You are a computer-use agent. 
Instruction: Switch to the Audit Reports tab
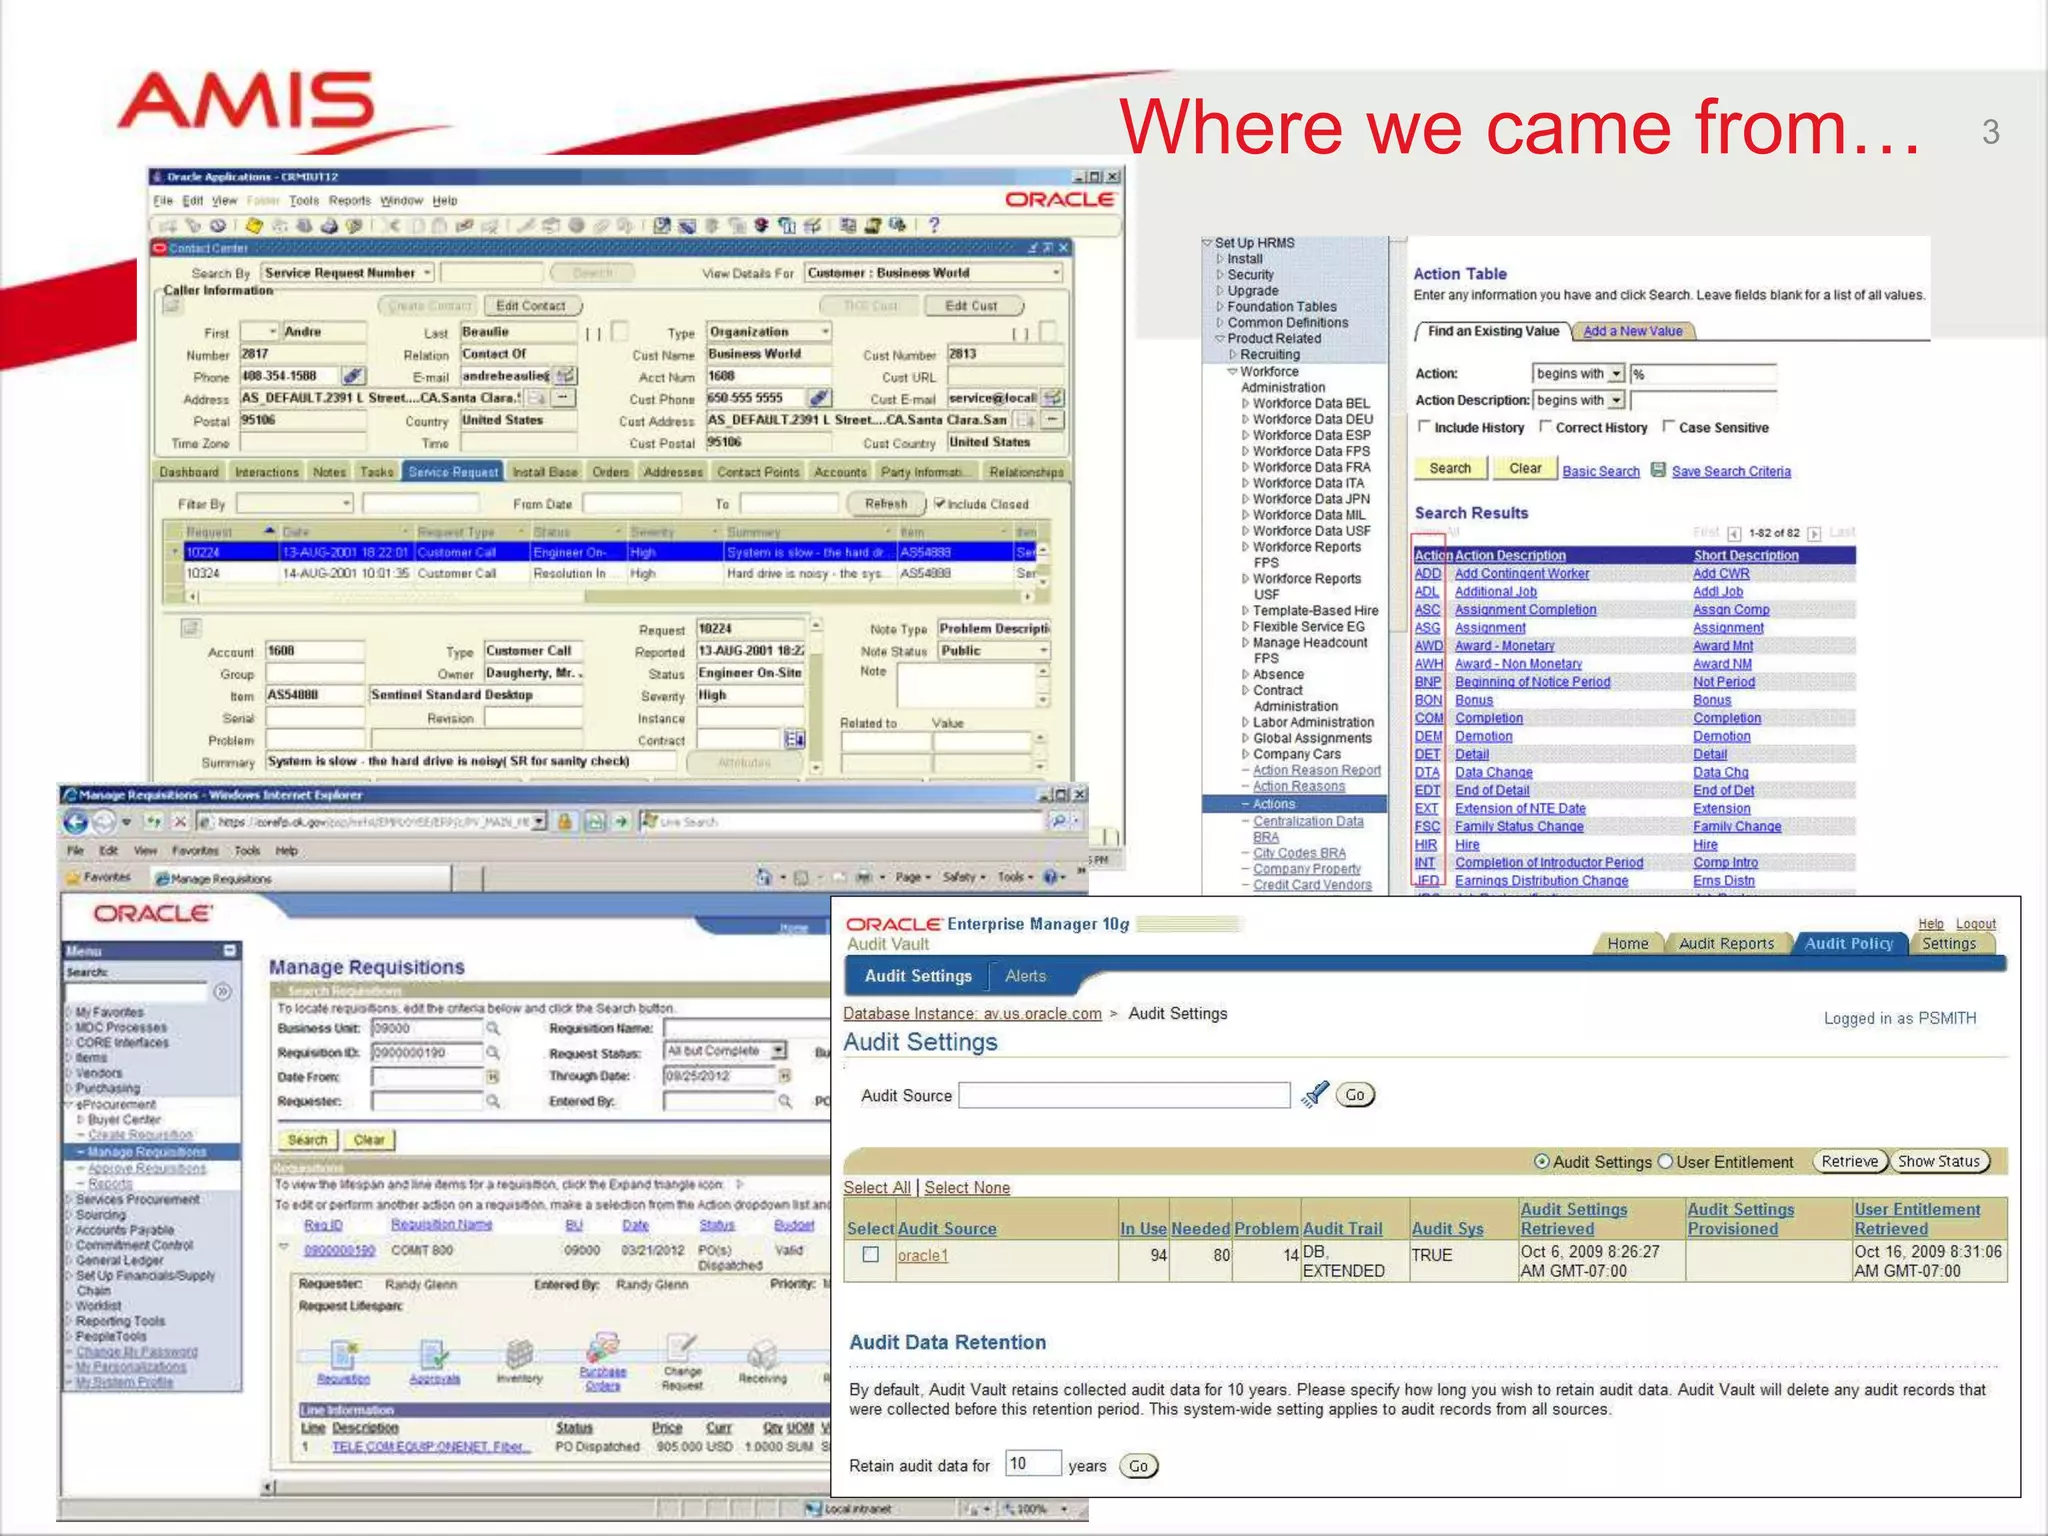1726,943
